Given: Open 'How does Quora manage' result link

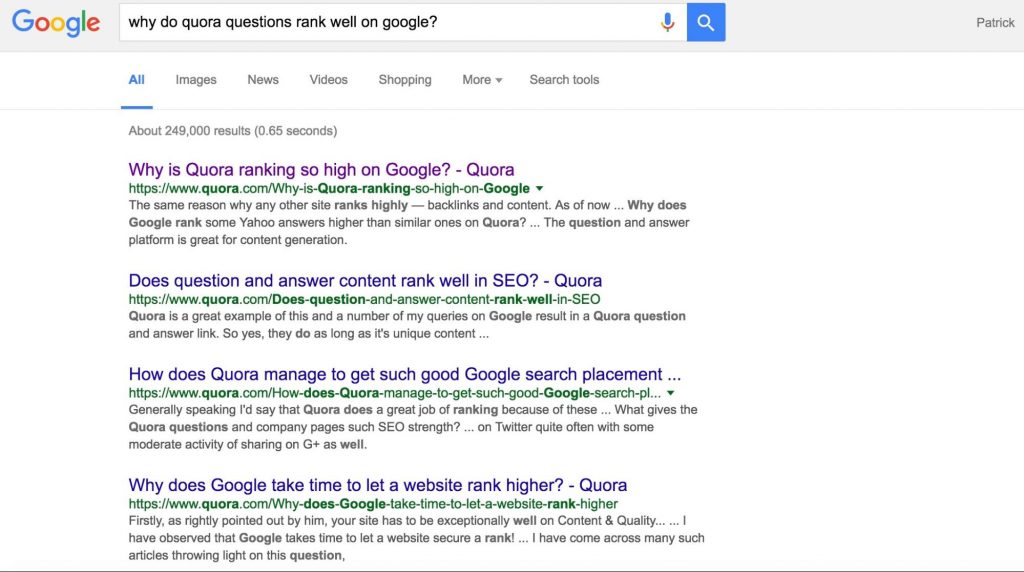Looking at the screenshot, I should 405,374.
